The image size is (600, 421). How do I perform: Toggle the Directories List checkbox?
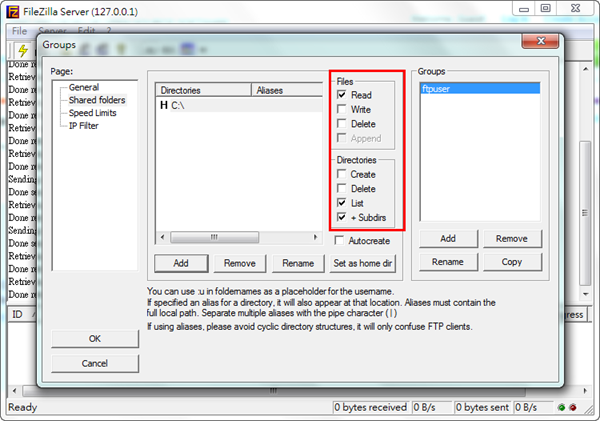pyautogui.click(x=341, y=203)
